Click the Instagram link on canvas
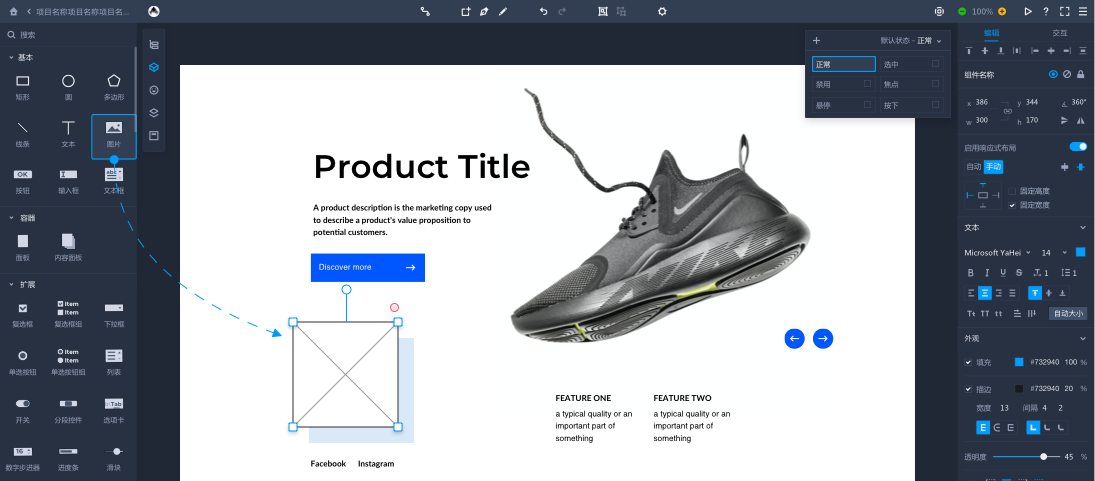The width and height of the screenshot is (1095, 481). 376,464
